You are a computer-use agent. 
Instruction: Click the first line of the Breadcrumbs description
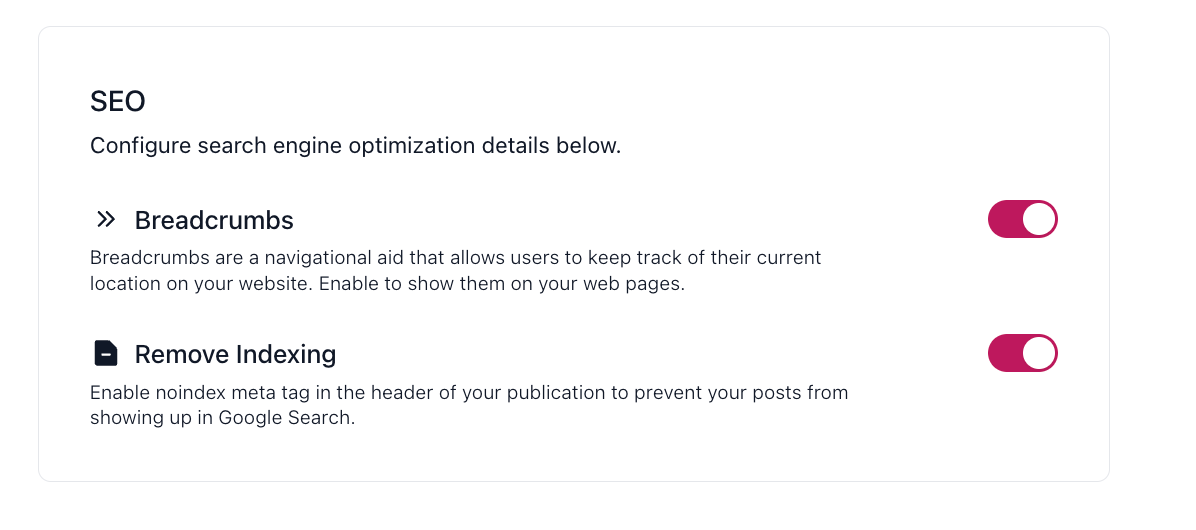tap(455, 258)
